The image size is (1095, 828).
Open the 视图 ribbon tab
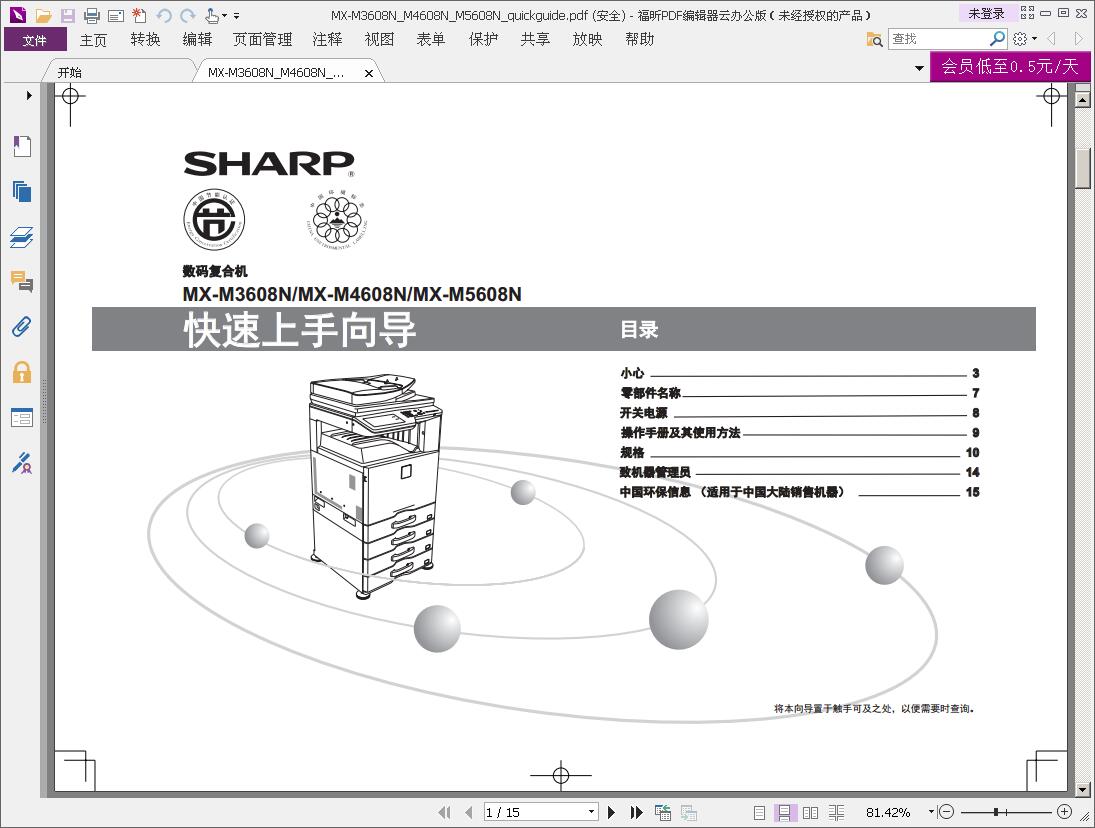[379, 40]
